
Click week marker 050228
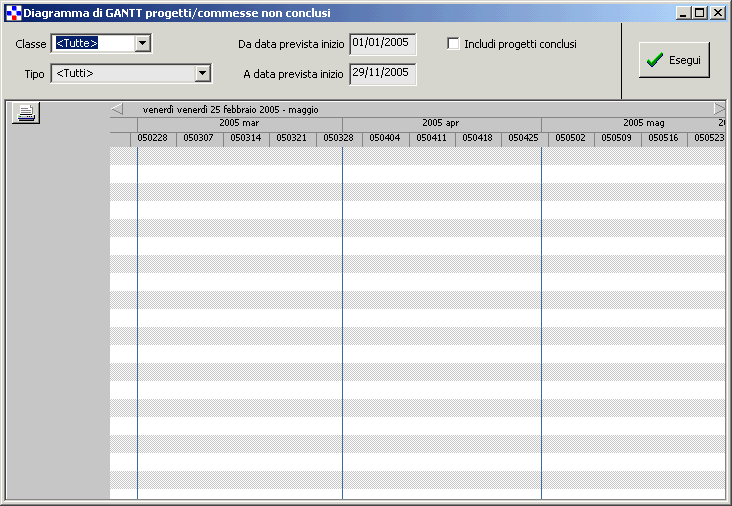tap(153, 138)
